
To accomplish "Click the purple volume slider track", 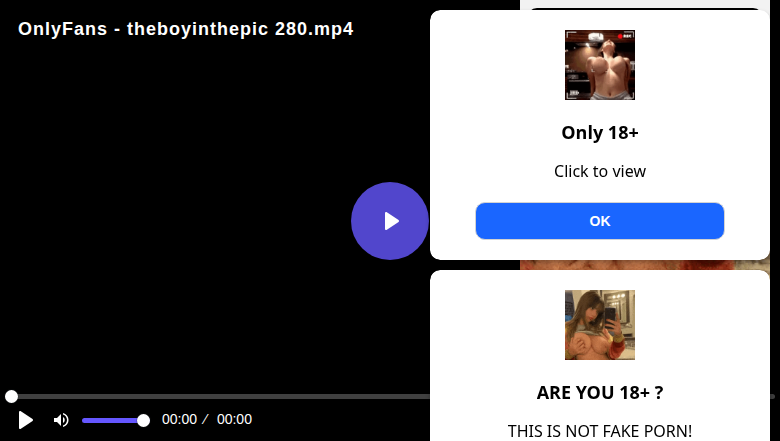I will [x=113, y=421].
